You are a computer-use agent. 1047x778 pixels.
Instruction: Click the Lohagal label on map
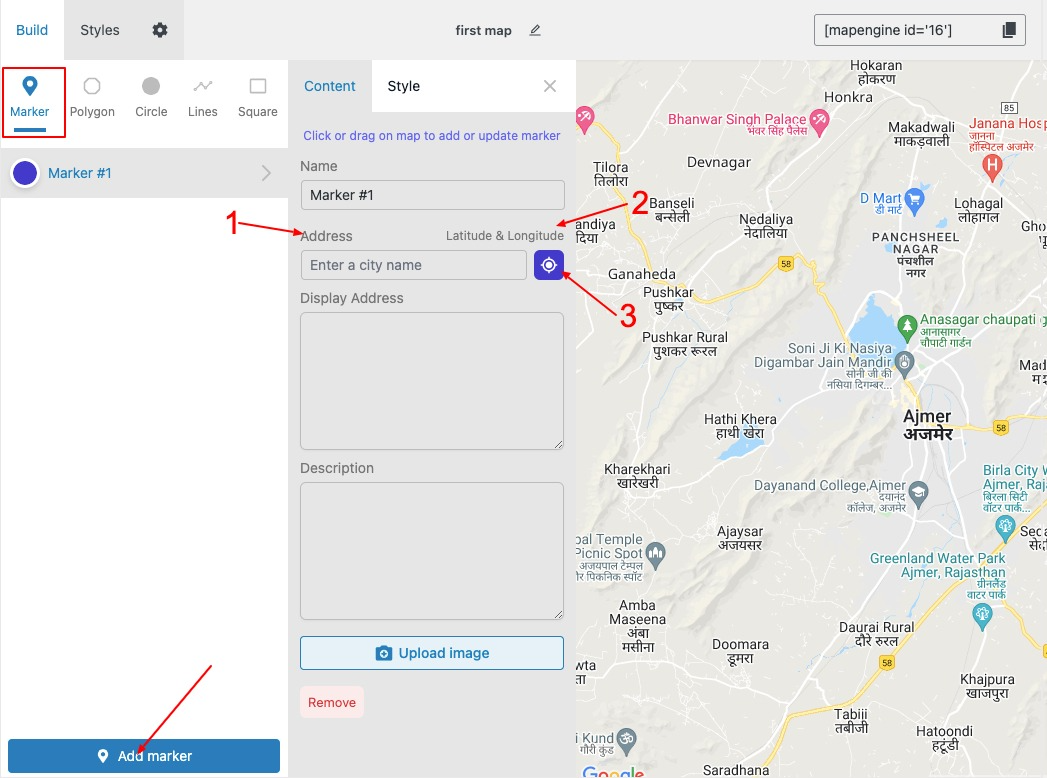coord(978,210)
